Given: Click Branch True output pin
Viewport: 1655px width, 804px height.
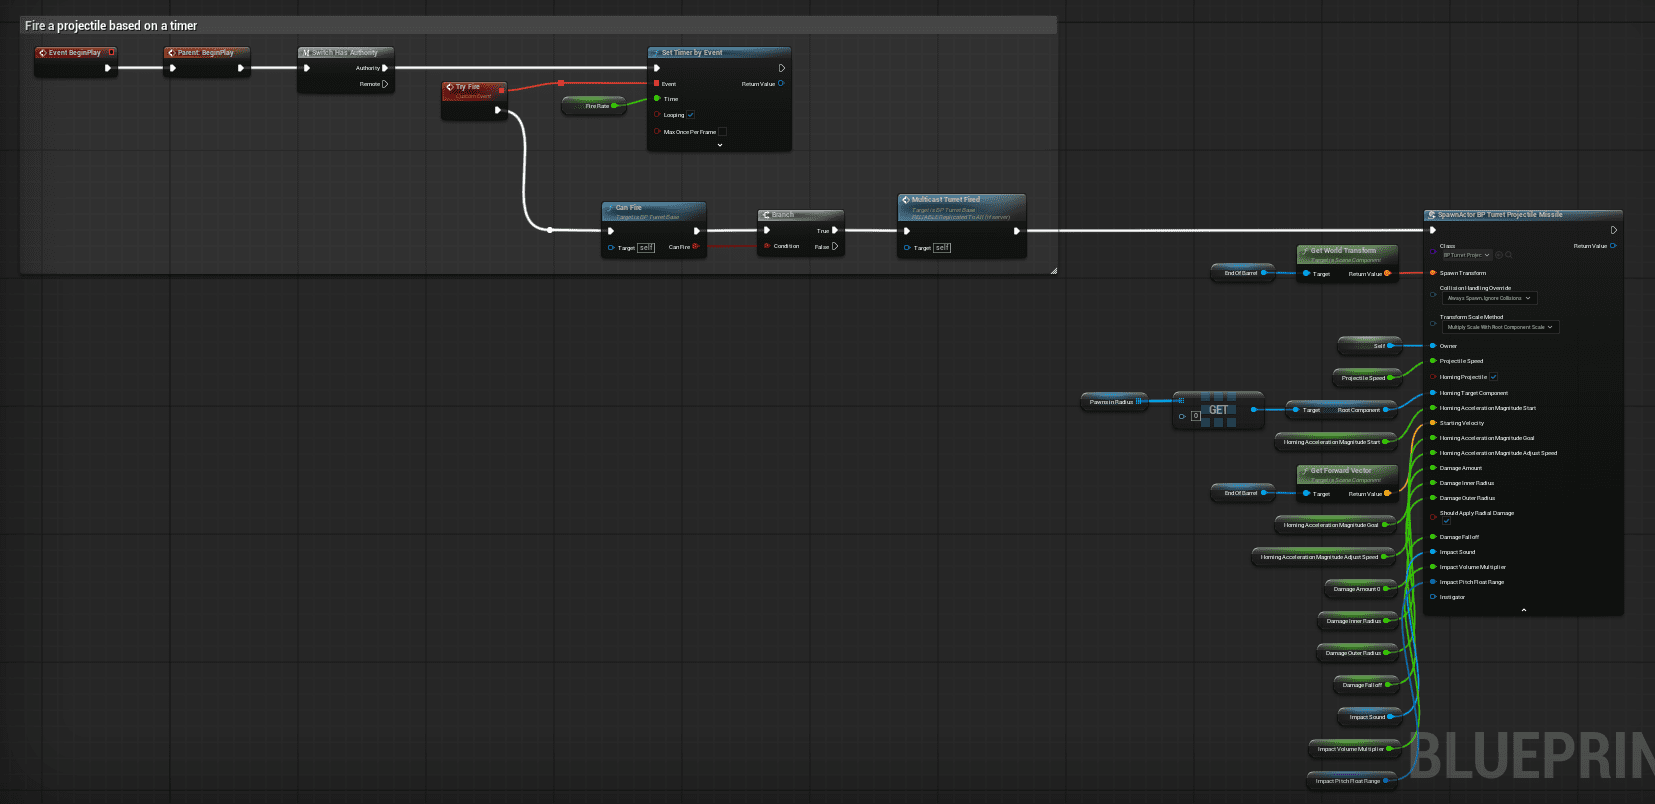Looking at the screenshot, I should [835, 230].
